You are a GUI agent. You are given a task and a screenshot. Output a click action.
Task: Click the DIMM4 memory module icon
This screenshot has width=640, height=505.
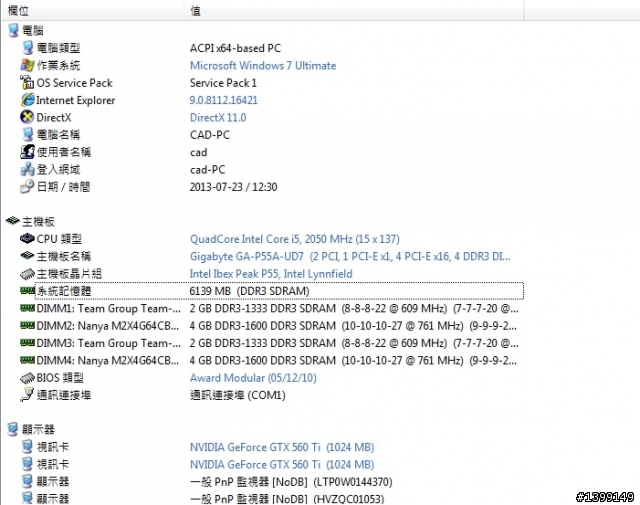click(27, 360)
